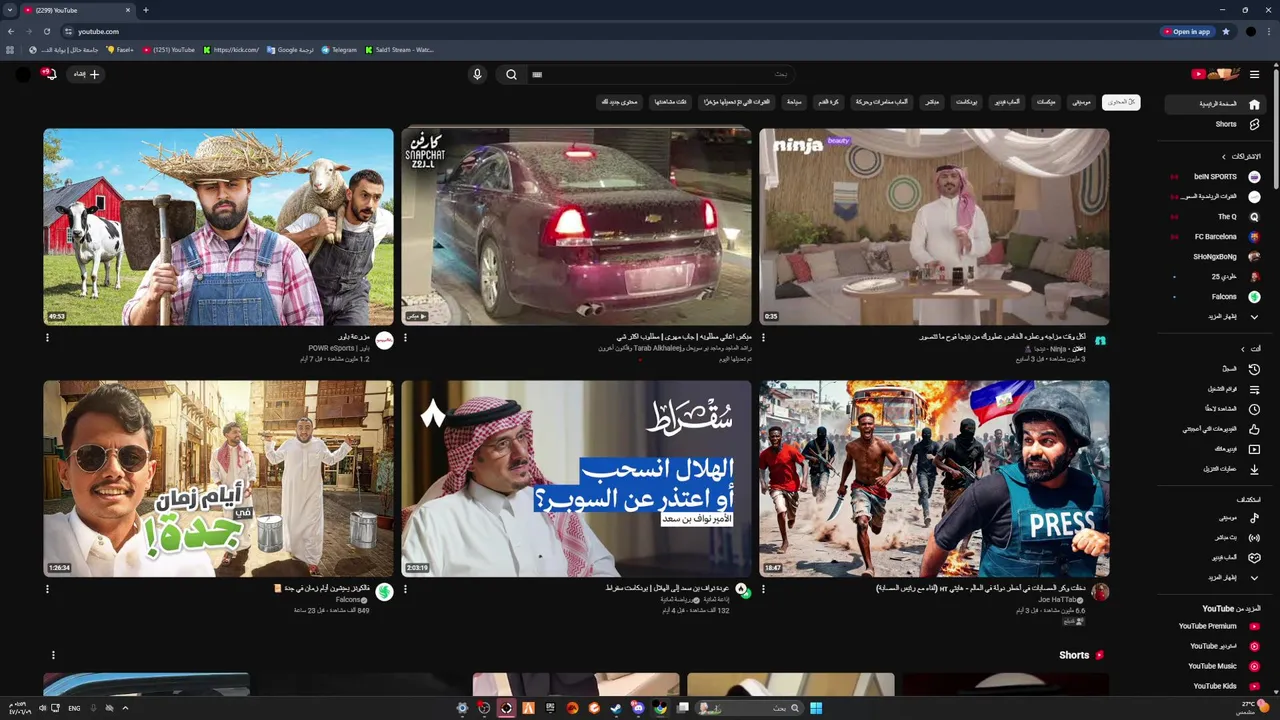Open the farm video thumbnail by POWR eSports
1280x720 pixels.
click(218, 226)
